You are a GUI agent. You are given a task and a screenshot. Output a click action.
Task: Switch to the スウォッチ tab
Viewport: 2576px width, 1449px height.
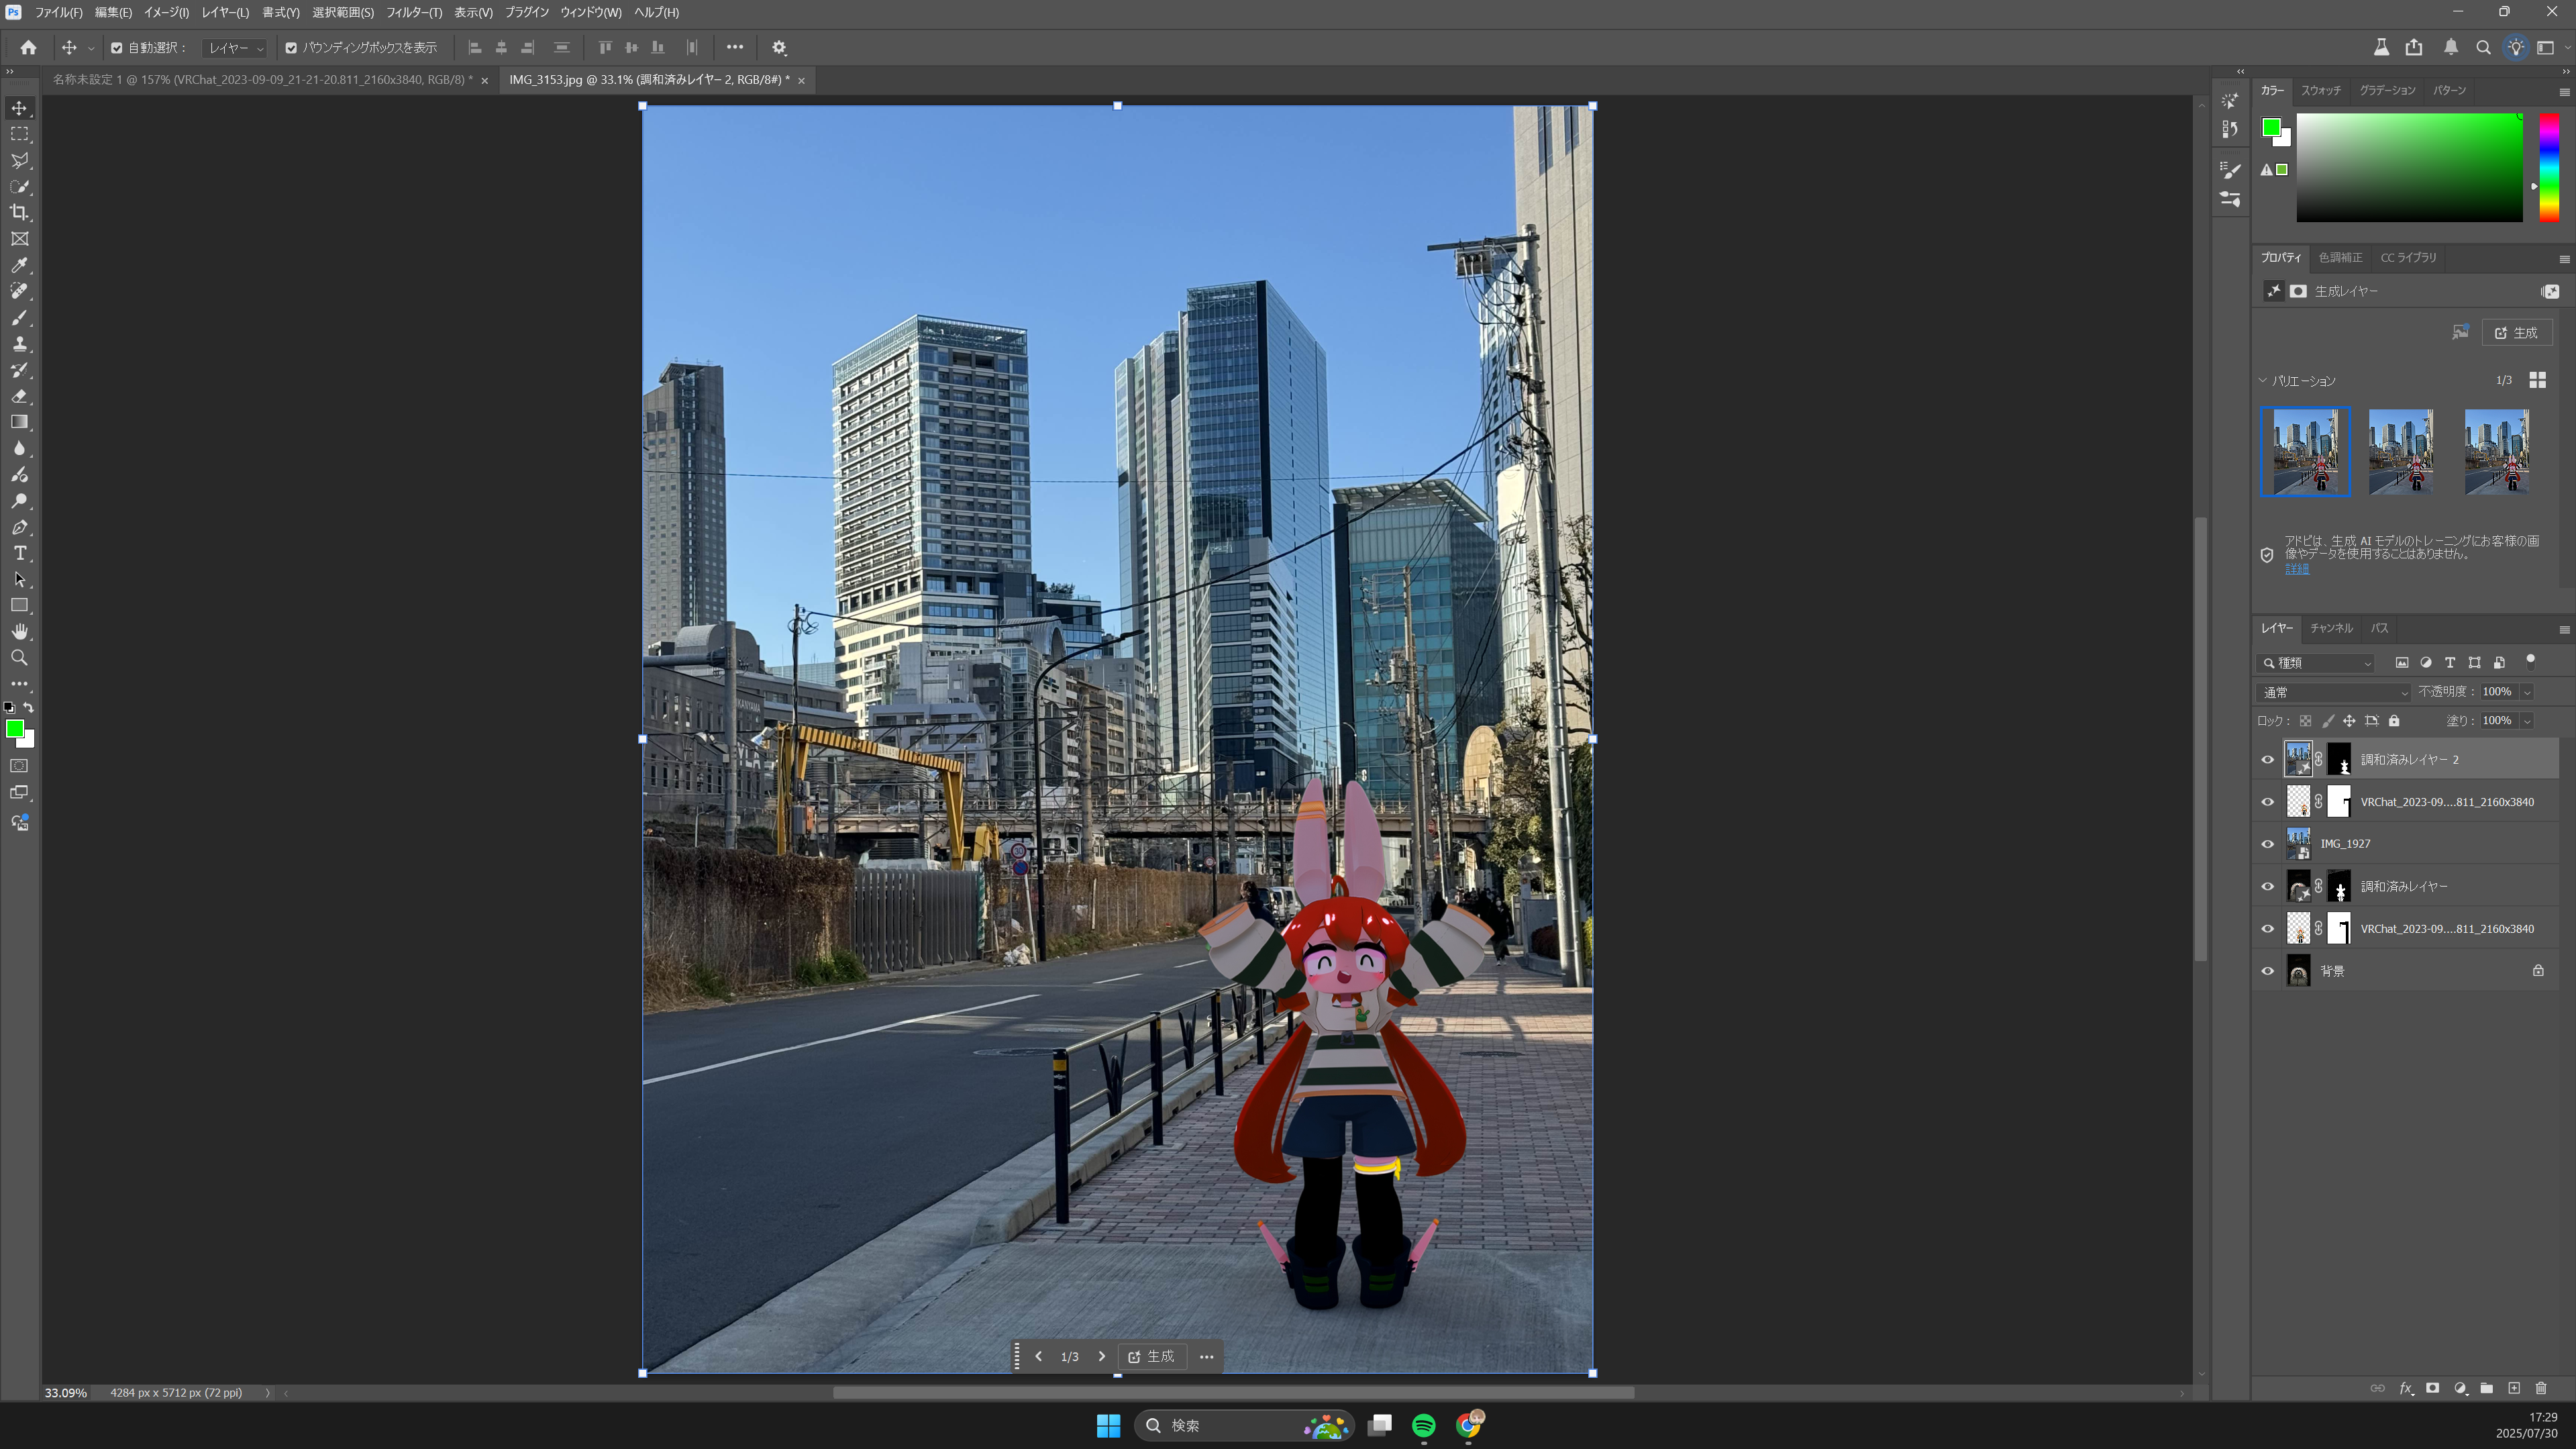pyautogui.click(x=2321, y=90)
